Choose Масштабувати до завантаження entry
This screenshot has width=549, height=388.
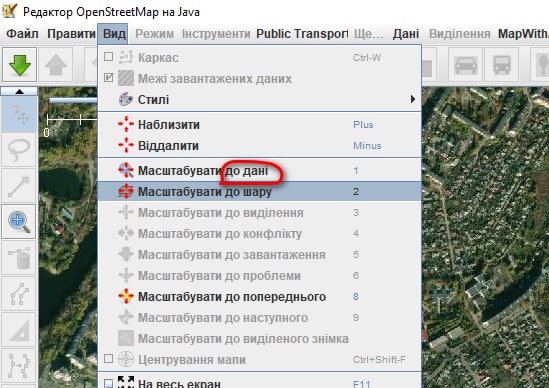click(259, 255)
